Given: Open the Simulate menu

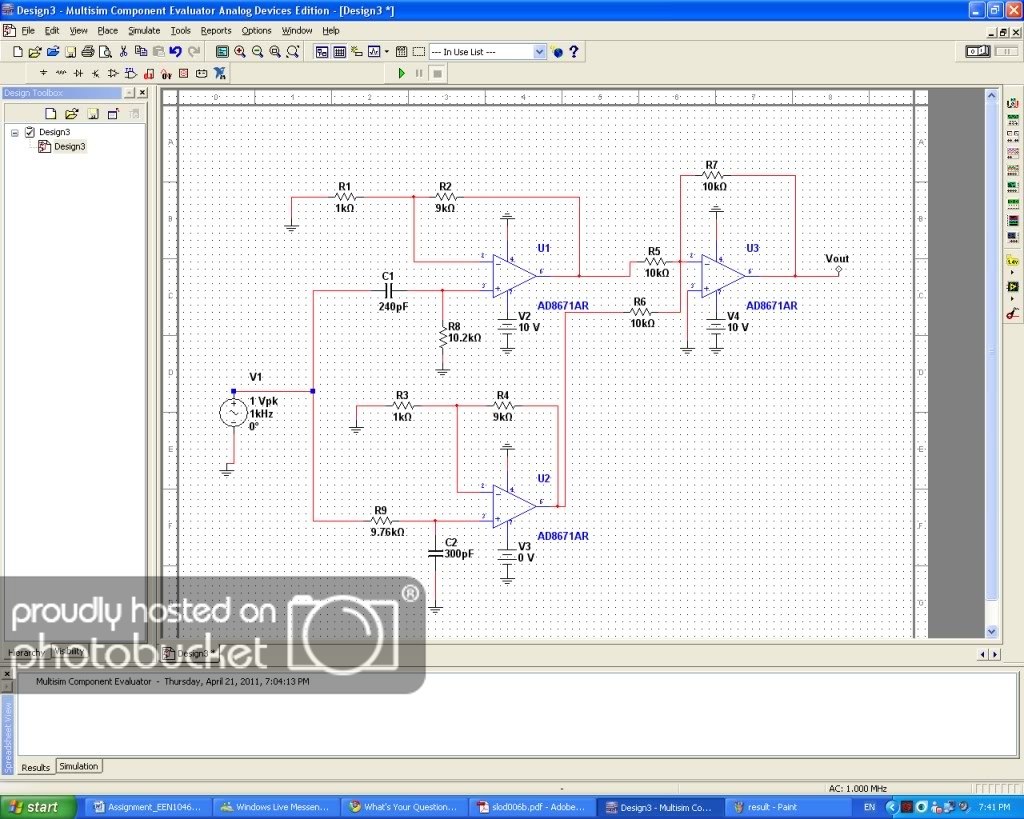Looking at the screenshot, I should coord(144,31).
